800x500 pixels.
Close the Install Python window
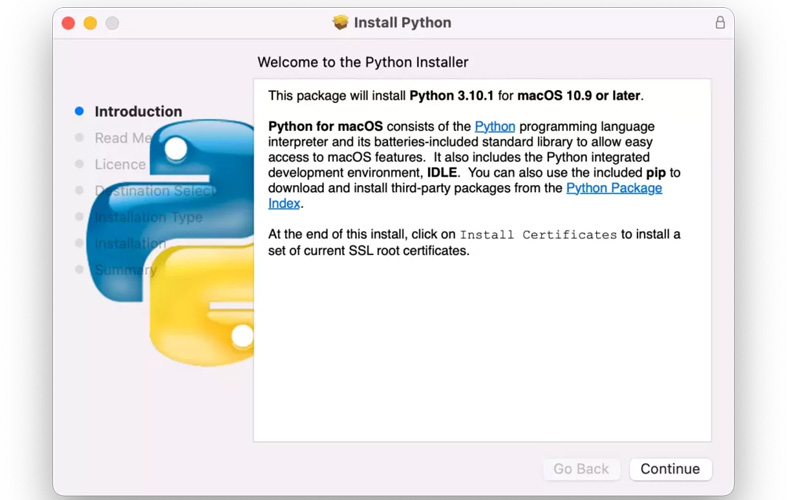coord(68,22)
